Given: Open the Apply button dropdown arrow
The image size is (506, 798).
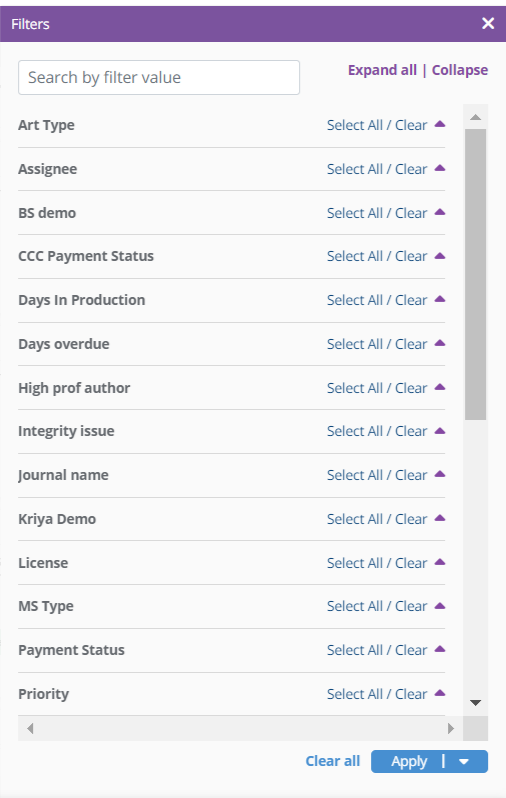Looking at the screenshot, I should 464,761.
